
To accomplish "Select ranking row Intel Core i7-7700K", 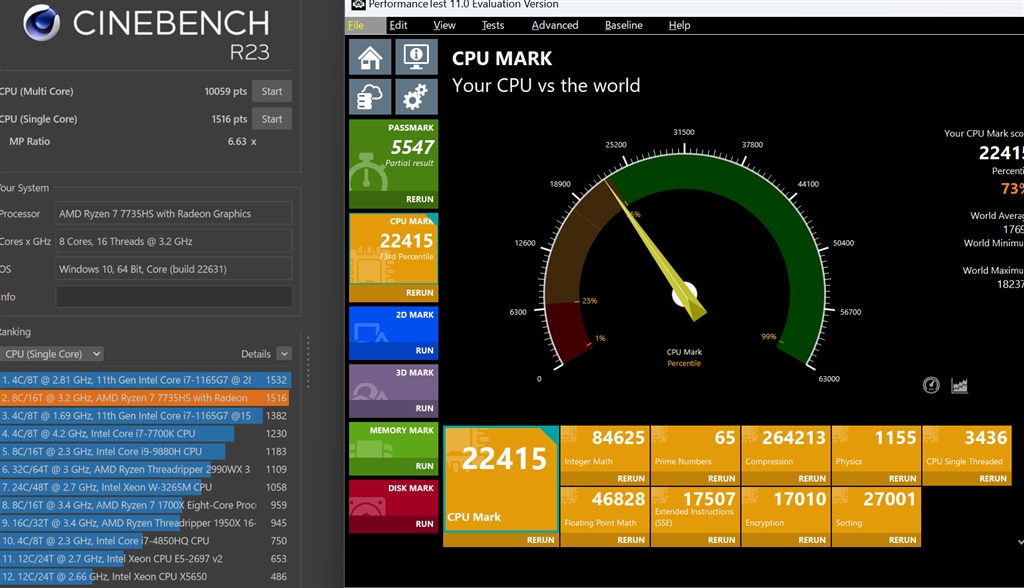I will (x=145, y=433).
